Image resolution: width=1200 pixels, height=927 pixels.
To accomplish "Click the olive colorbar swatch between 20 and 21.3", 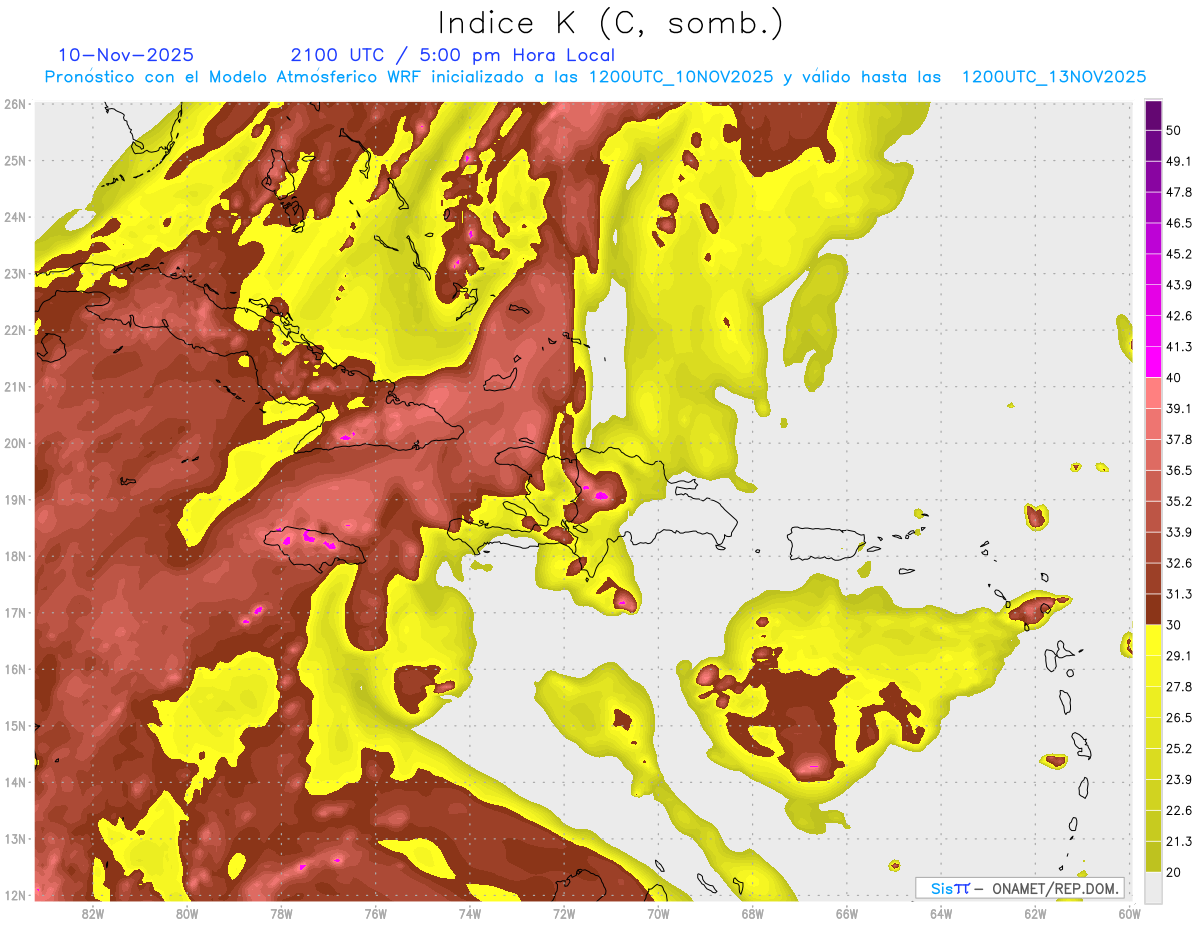I will 1153,857.
